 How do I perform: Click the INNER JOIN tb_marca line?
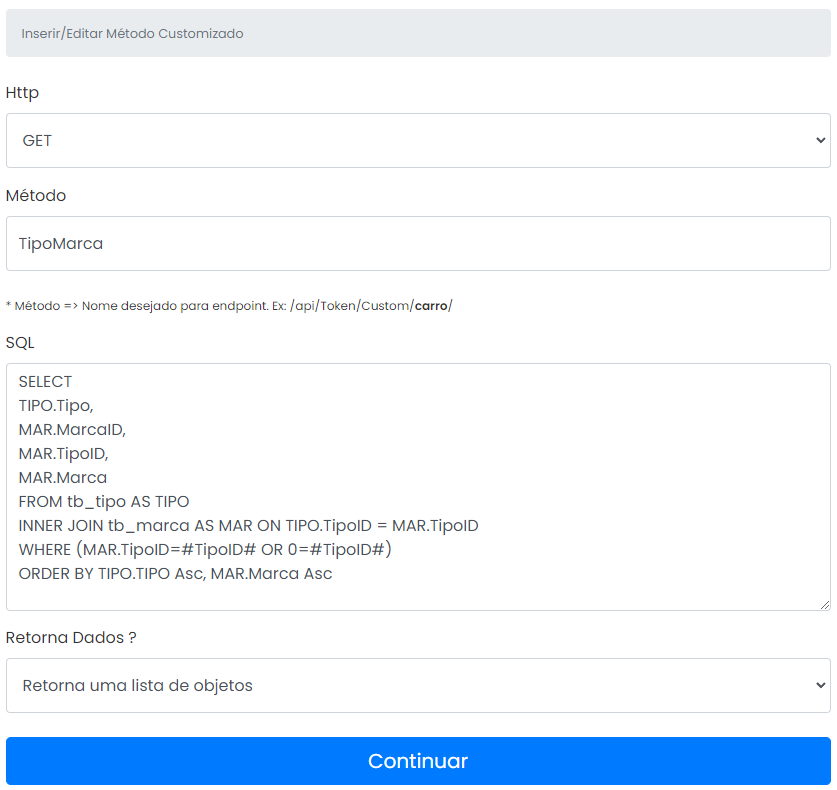pyautogui.click(x=248, y=526)
